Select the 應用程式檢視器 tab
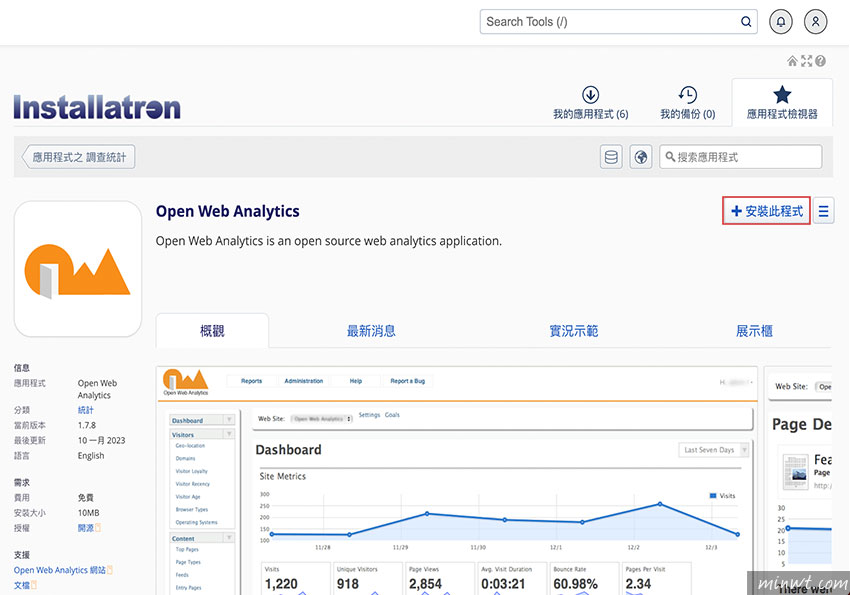The height and width of the screenshot is (595, 850). coord(782,103)
